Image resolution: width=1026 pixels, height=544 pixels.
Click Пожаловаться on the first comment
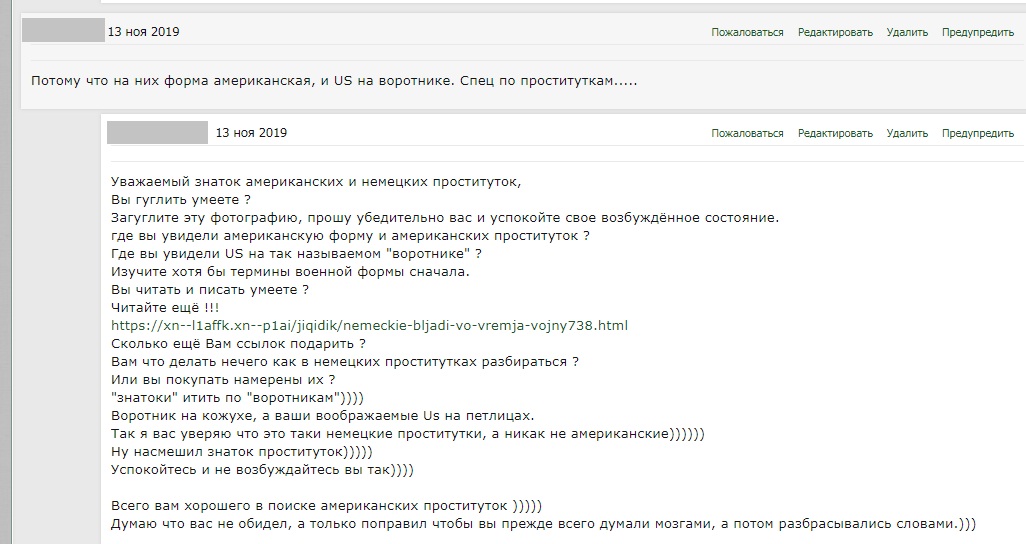coord(747,32)
